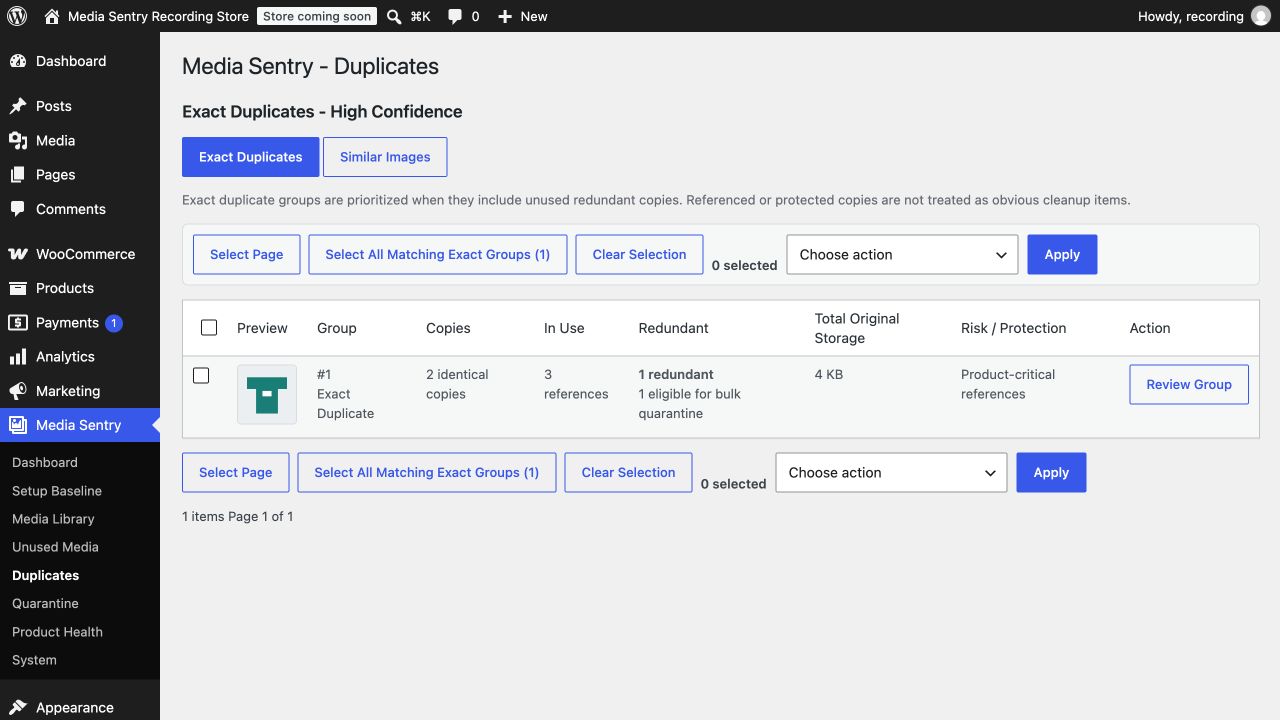Click the bottom Clear Selection button

click(x=629, y=473)
